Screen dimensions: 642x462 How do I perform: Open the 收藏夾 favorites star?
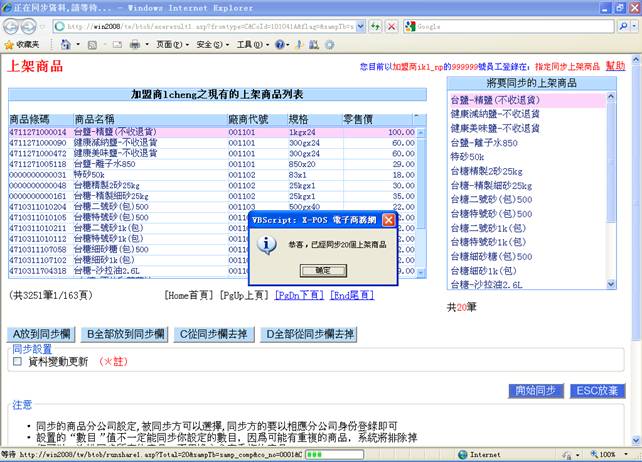coord(22,45)
